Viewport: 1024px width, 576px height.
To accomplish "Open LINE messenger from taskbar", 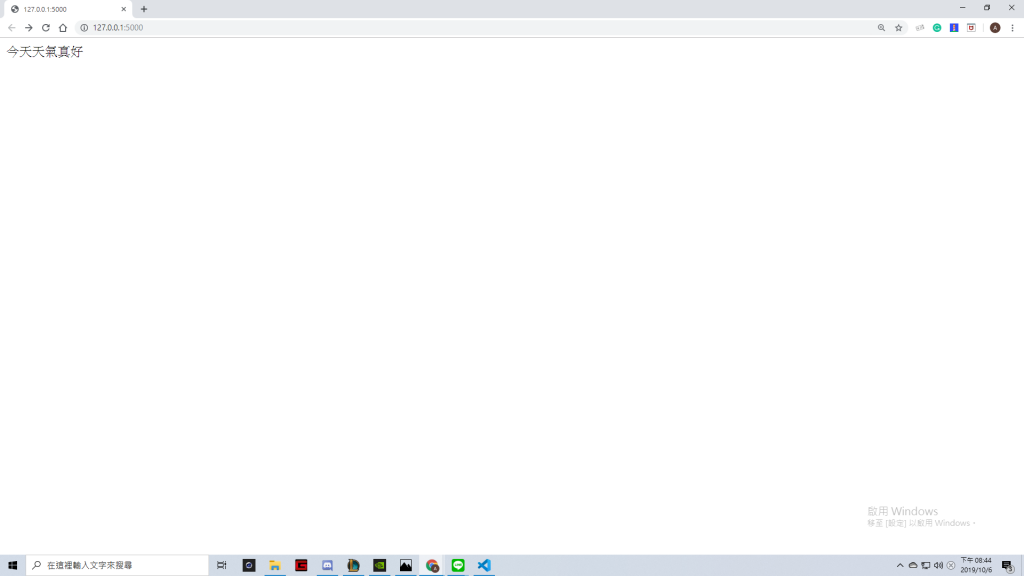I will click(x=458, y=565).
